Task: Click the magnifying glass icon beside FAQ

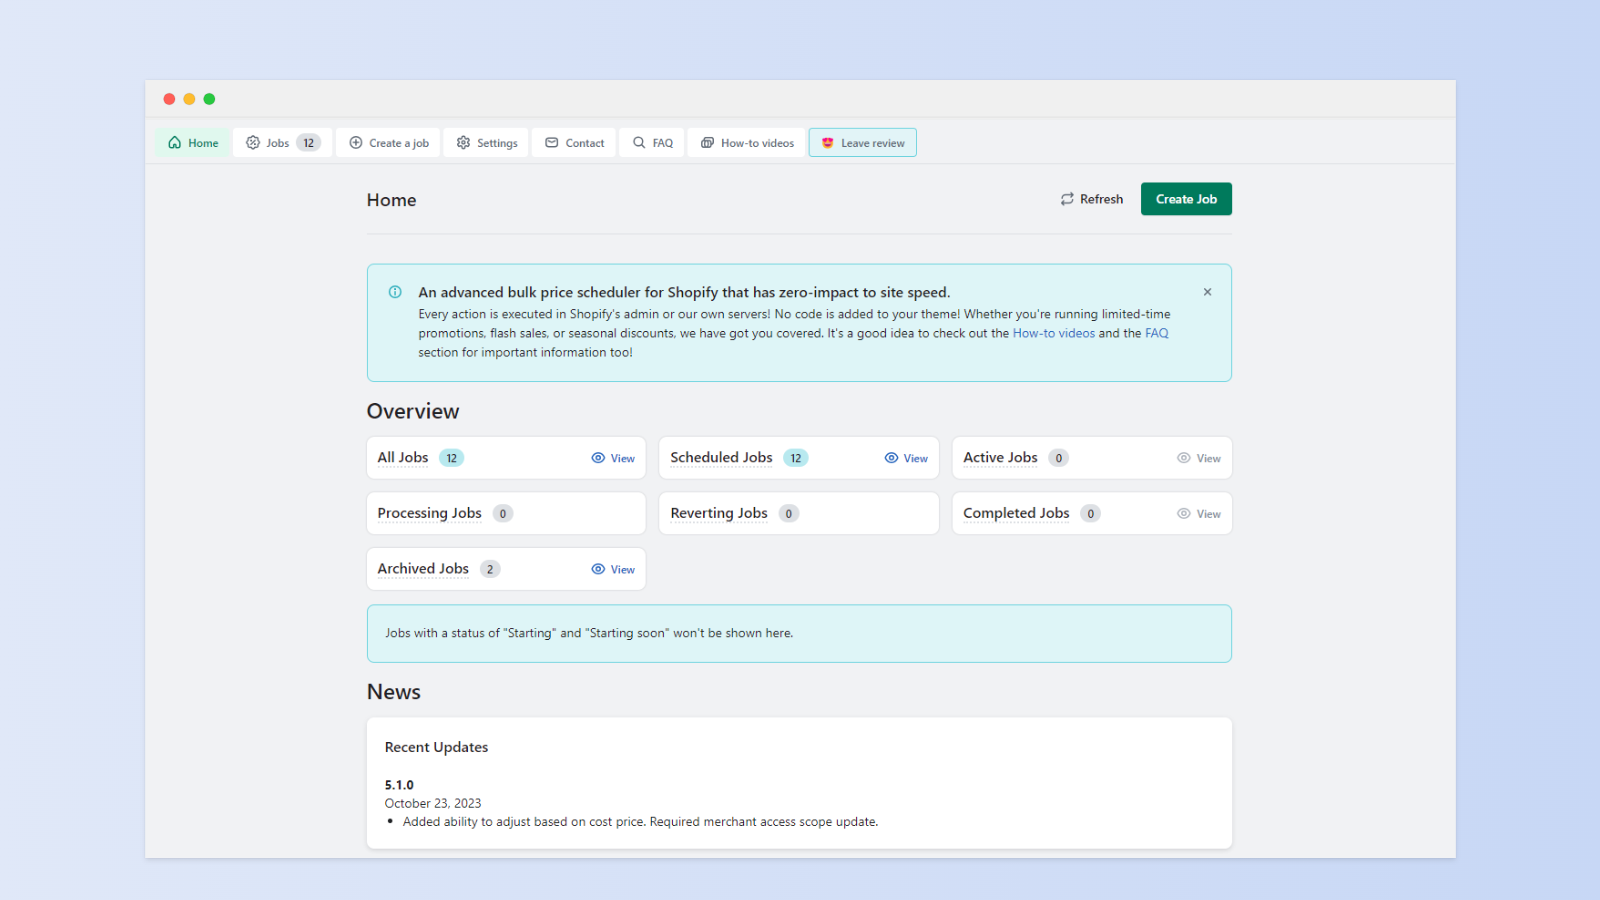Action: pyautogui.click(x=638, y=142)
